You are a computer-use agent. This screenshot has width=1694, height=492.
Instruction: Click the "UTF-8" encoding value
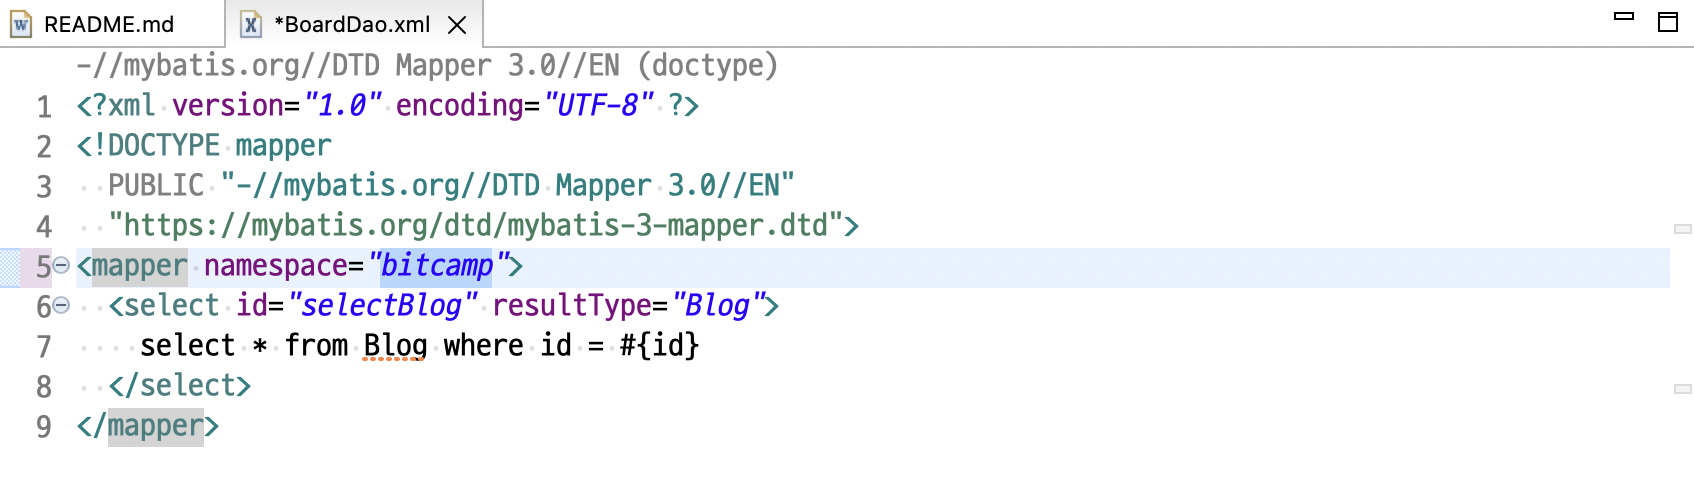599,105
